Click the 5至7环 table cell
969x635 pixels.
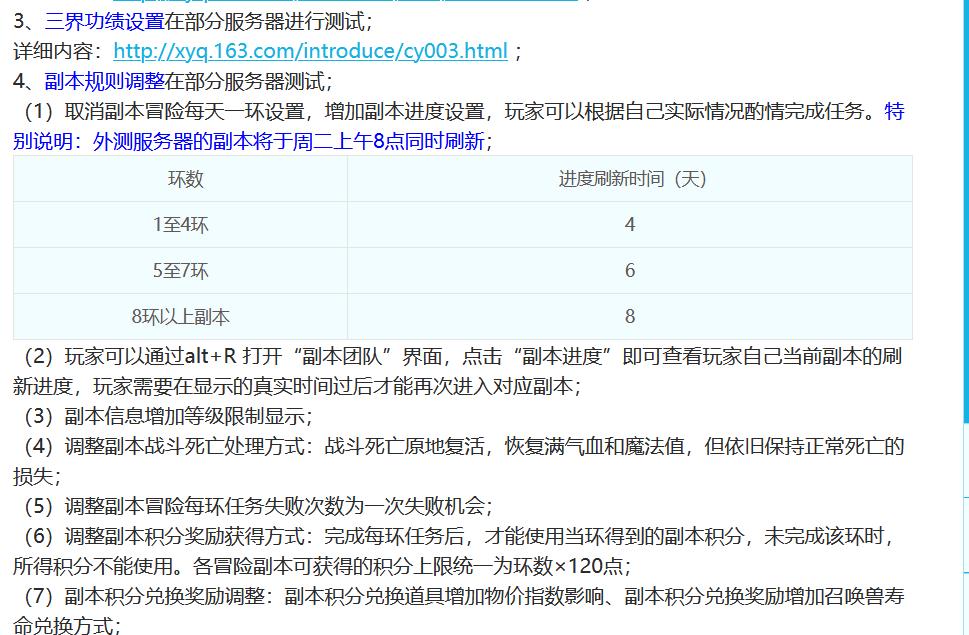click(x=178, y=270)
